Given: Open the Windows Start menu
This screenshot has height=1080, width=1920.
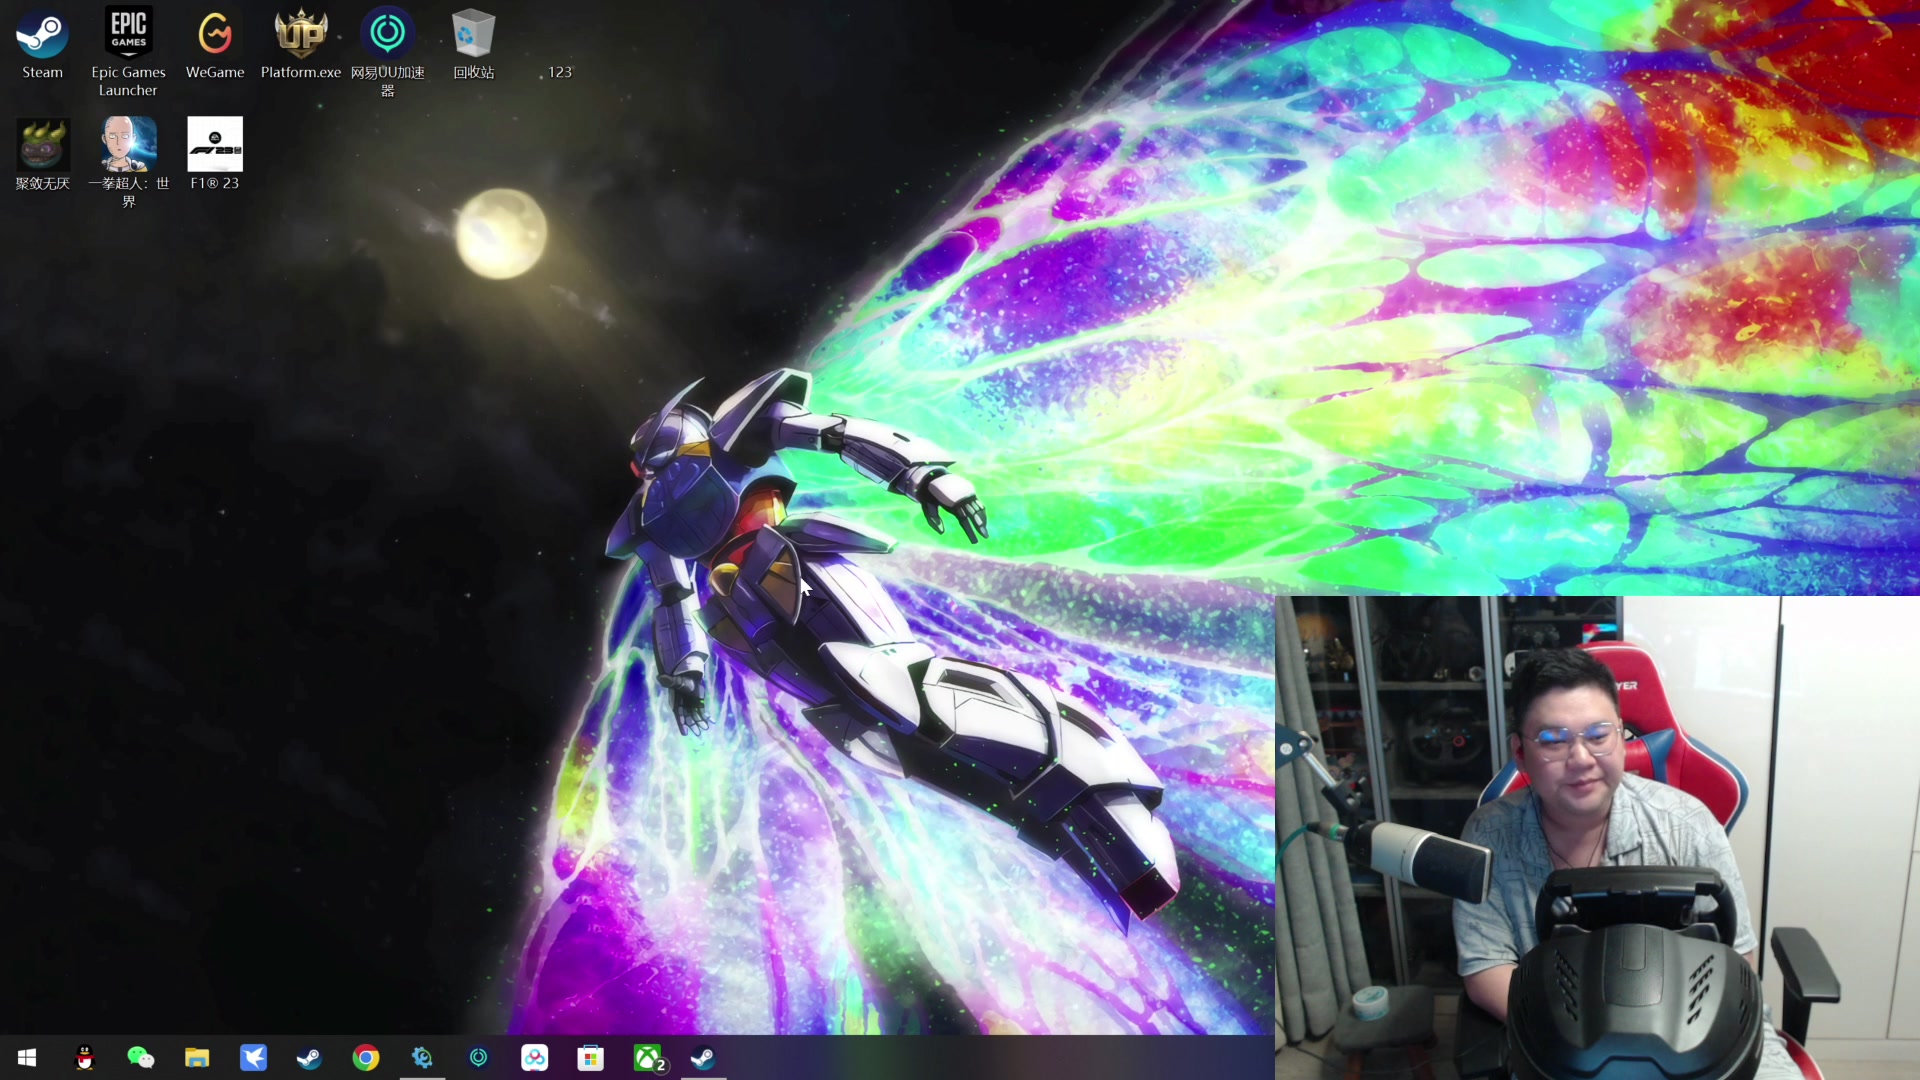Looking at the screenshot, I should pyautogui.click(x=27, y=1058).
